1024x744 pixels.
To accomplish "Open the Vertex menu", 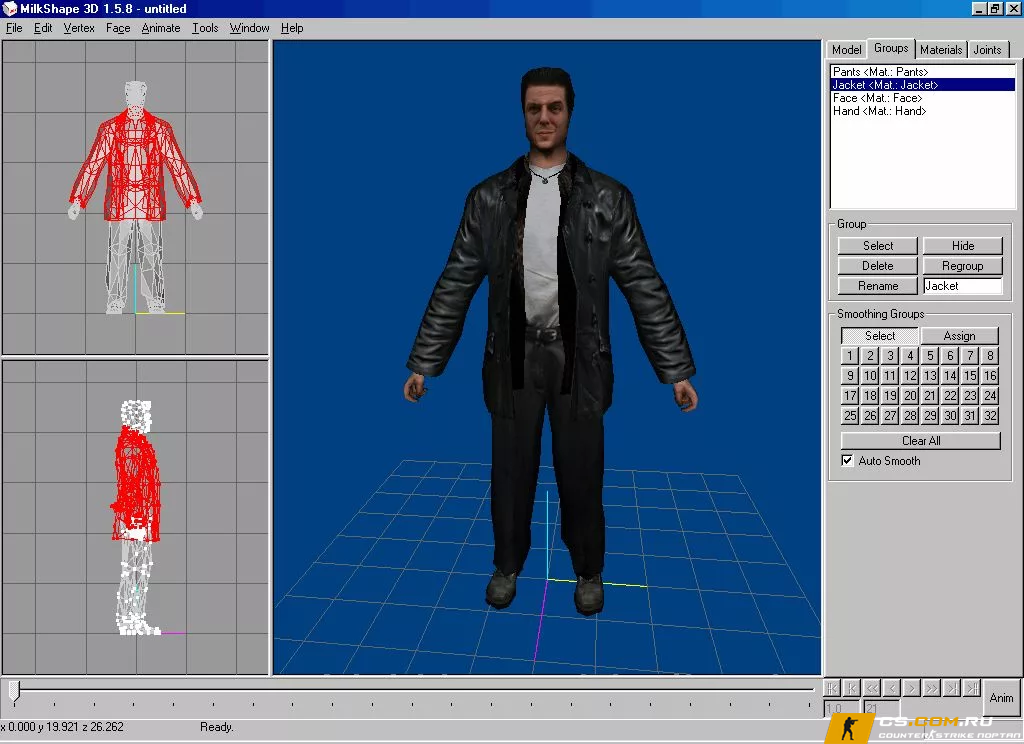I will click(79, 28).
